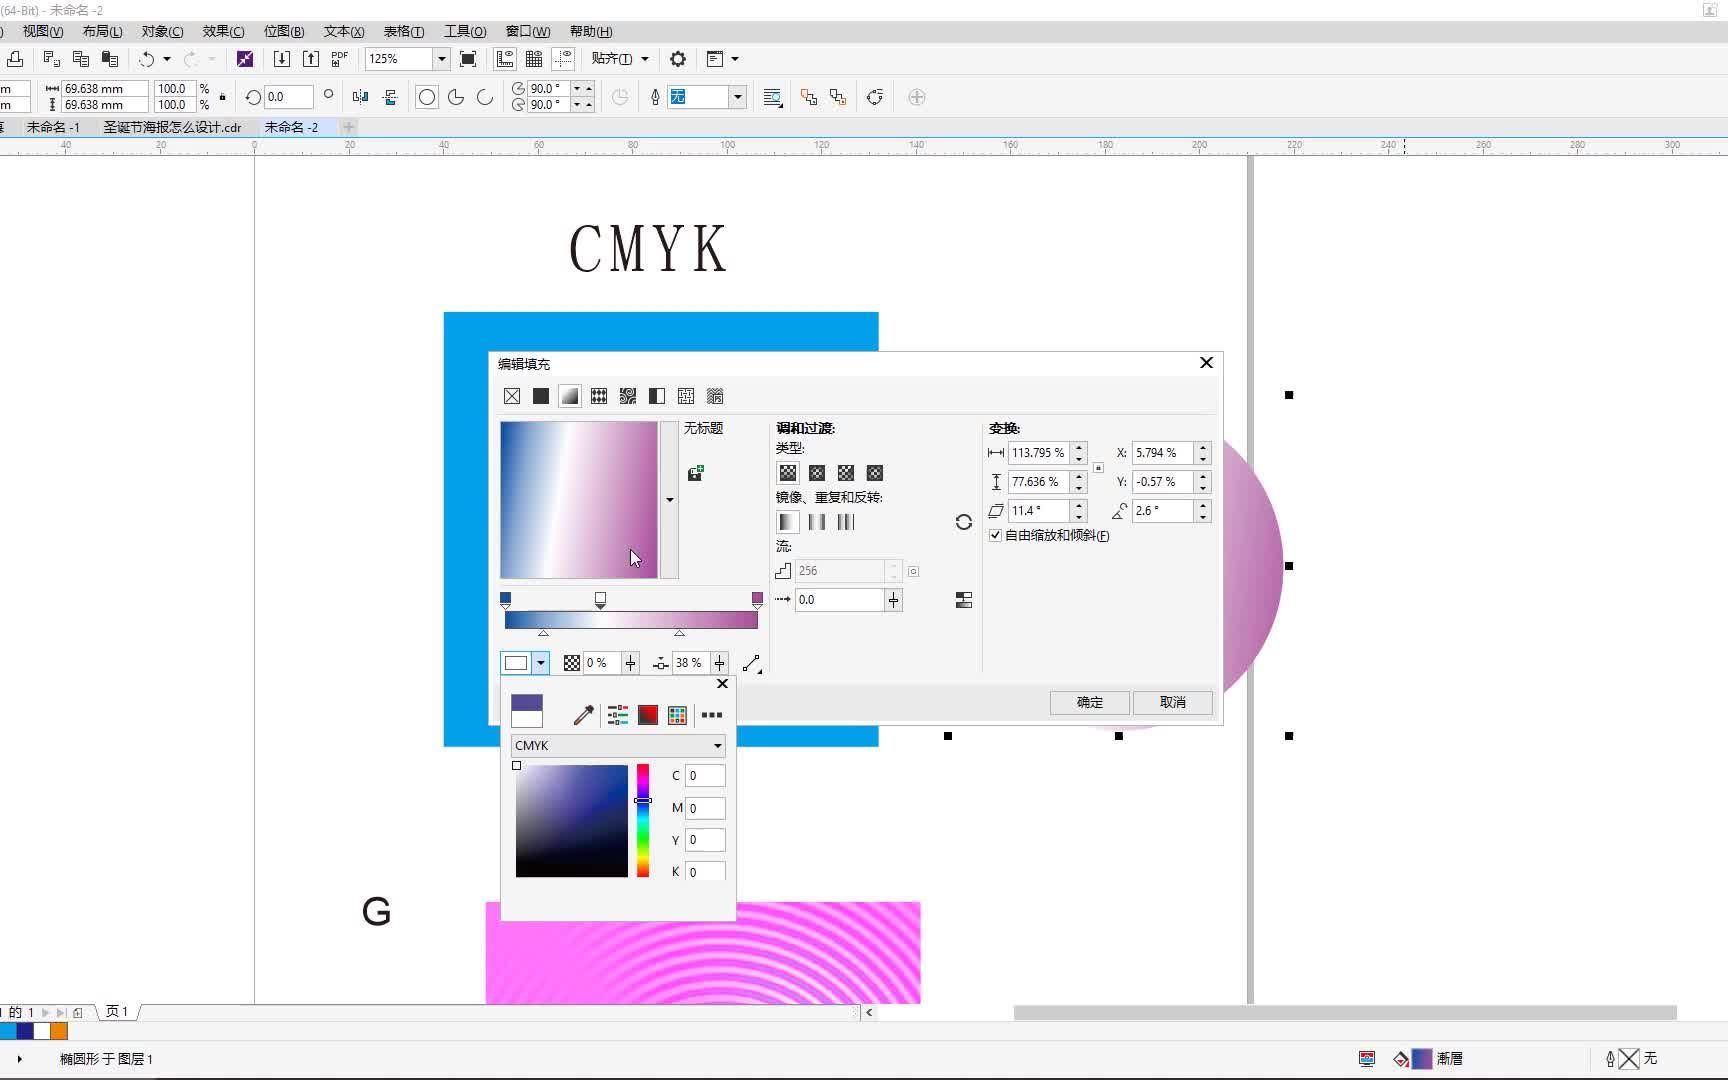Click the reverse fill icon
The width and height of the screenshot is (1728, 1080).
pyautogui.click(x=964, y=522)
